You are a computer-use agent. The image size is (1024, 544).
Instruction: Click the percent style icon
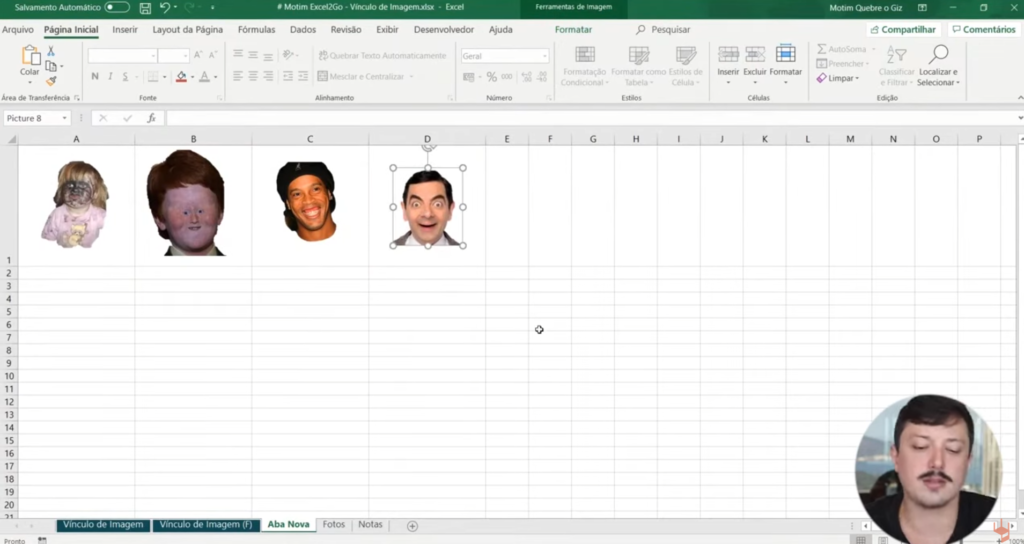[491, 77]
